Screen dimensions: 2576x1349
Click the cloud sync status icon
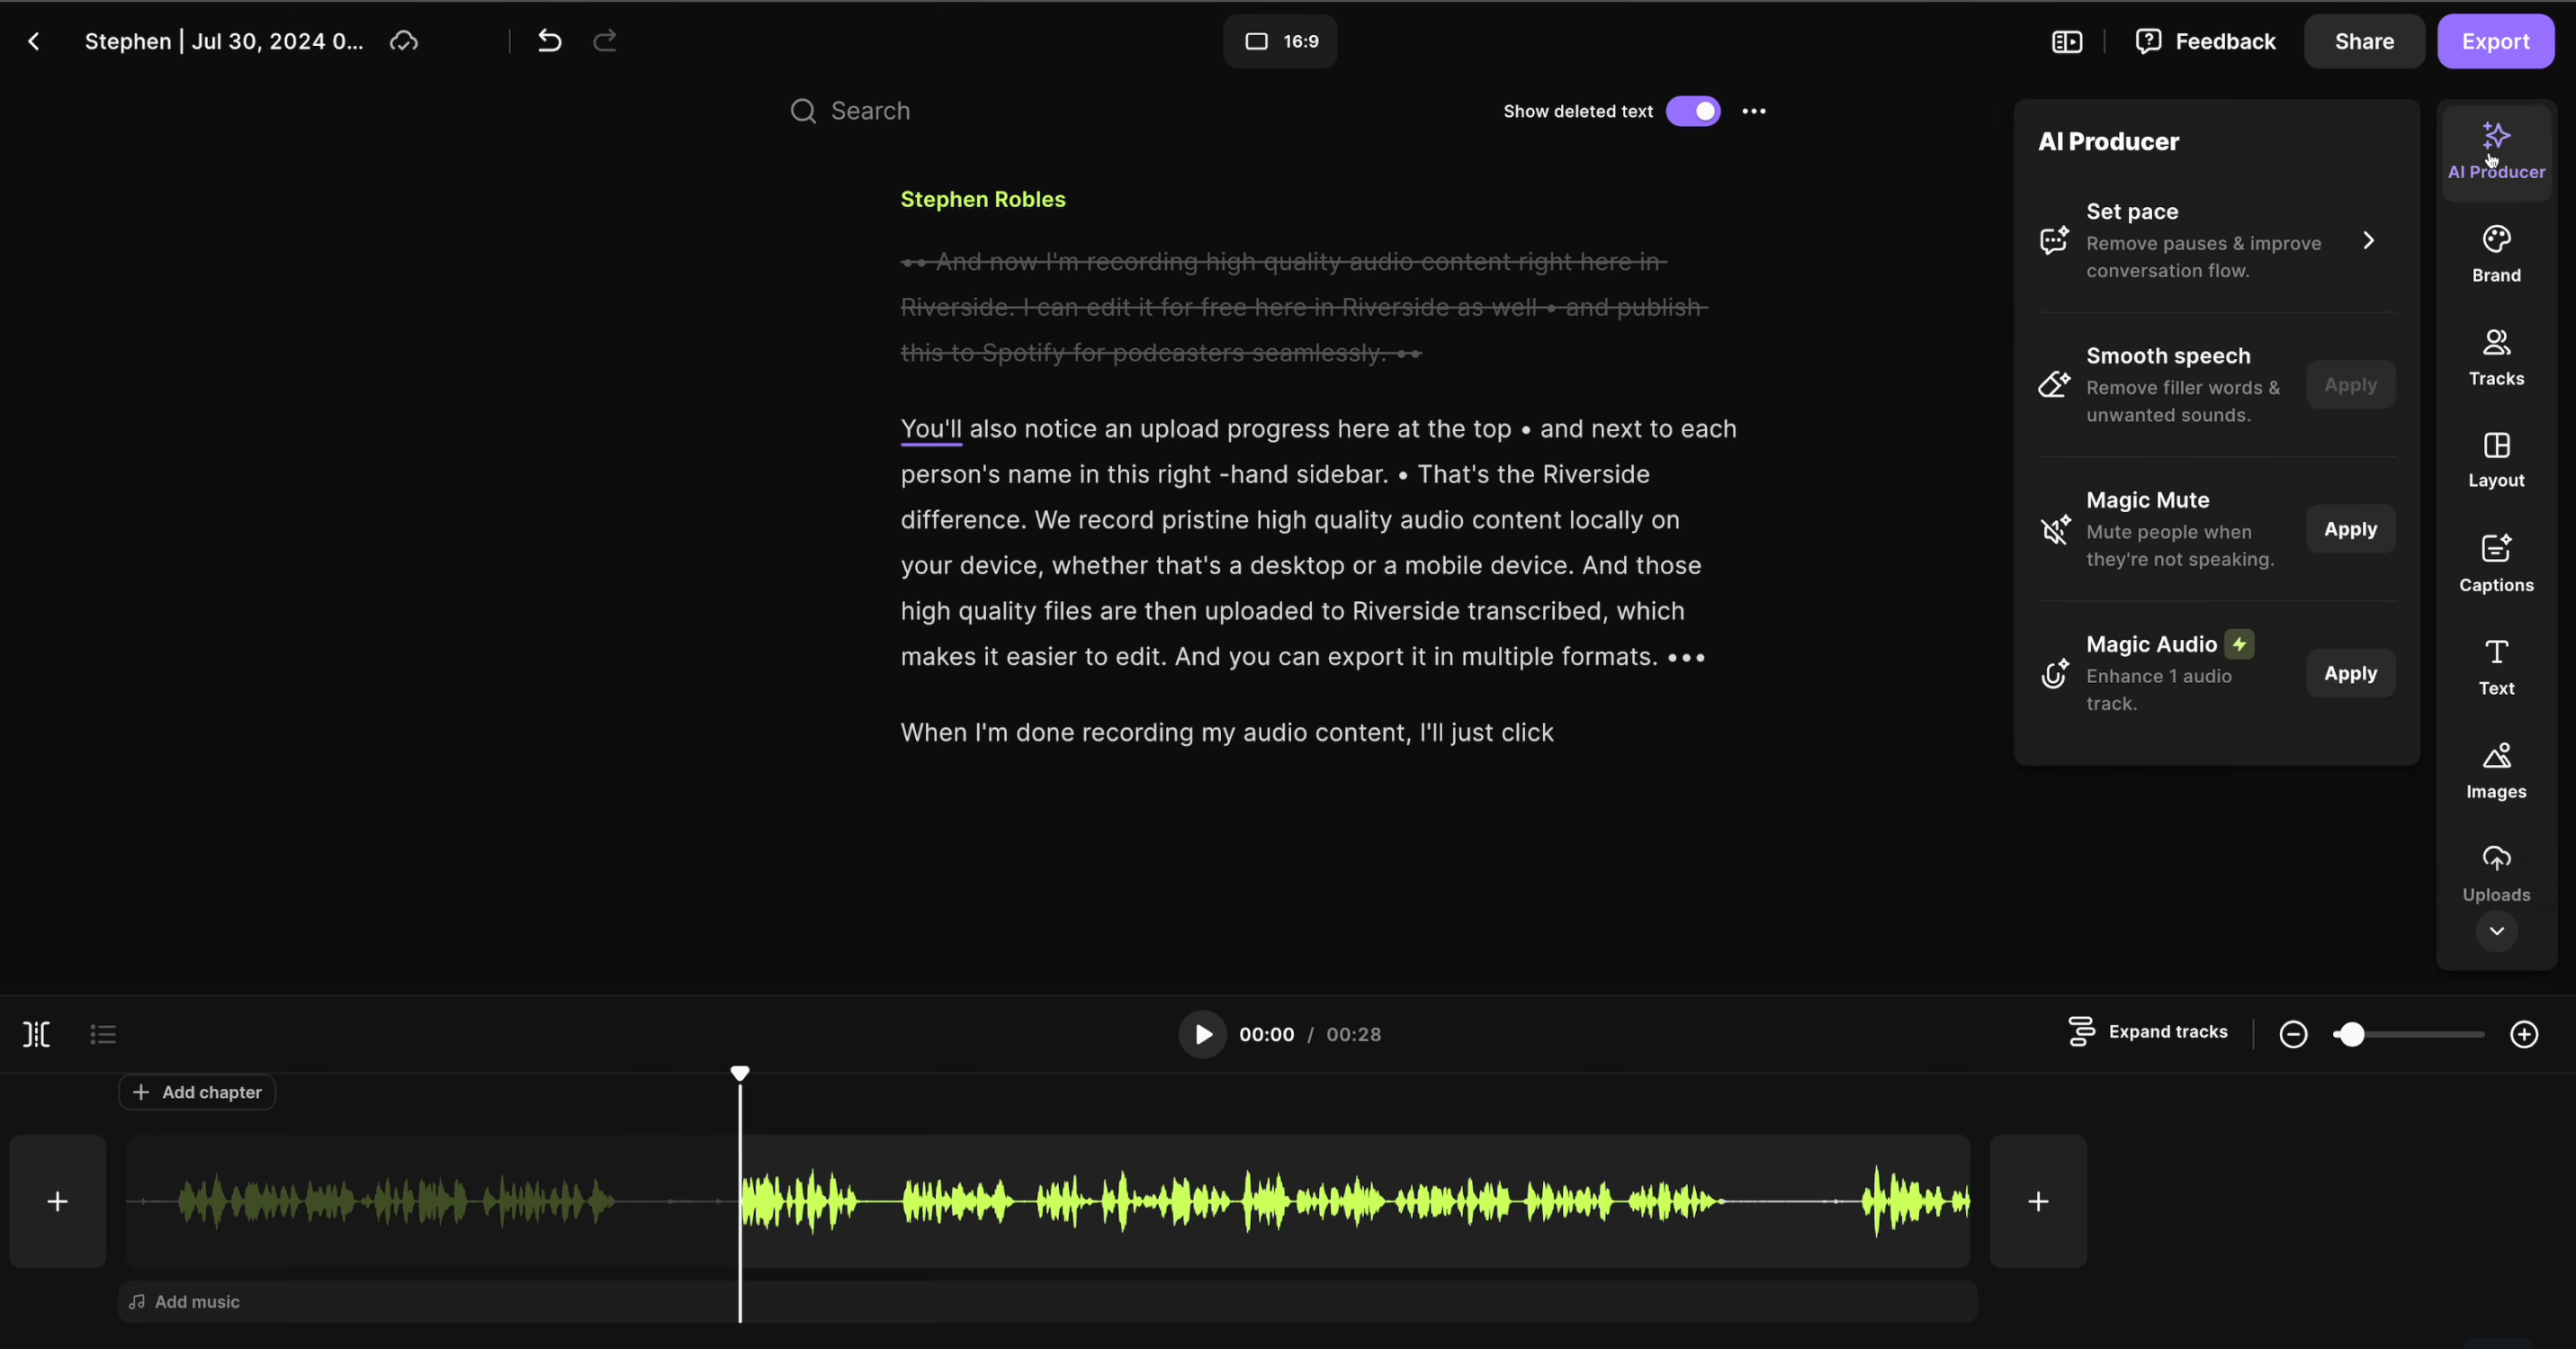coord(404,41)
